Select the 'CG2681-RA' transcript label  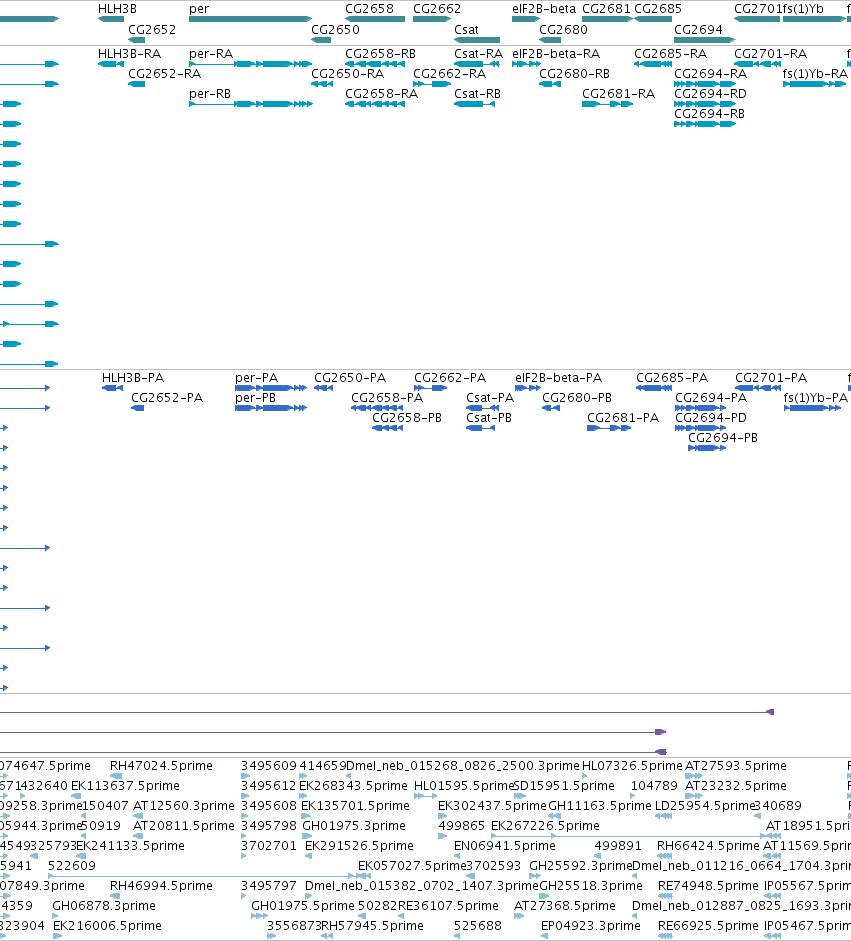tap(618, 94)
